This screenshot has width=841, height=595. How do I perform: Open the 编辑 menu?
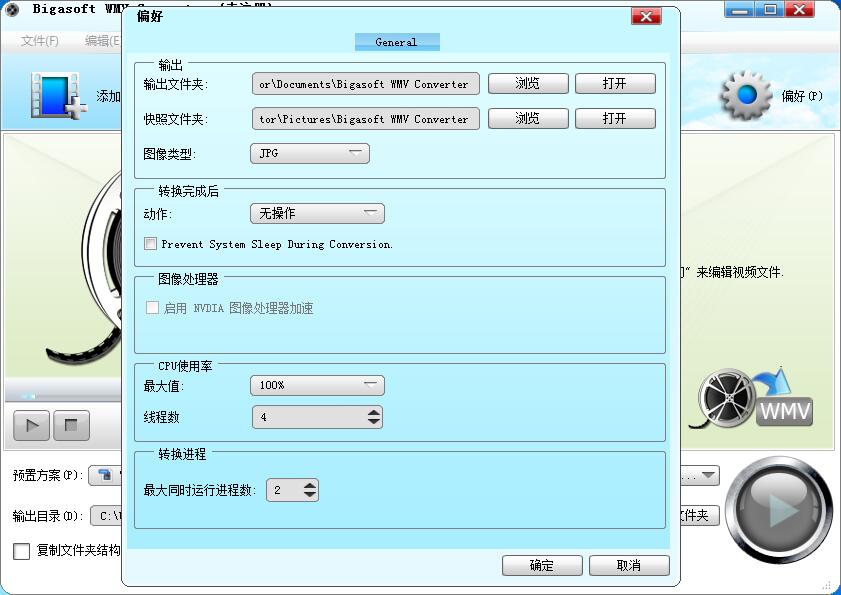click(102, 40)
